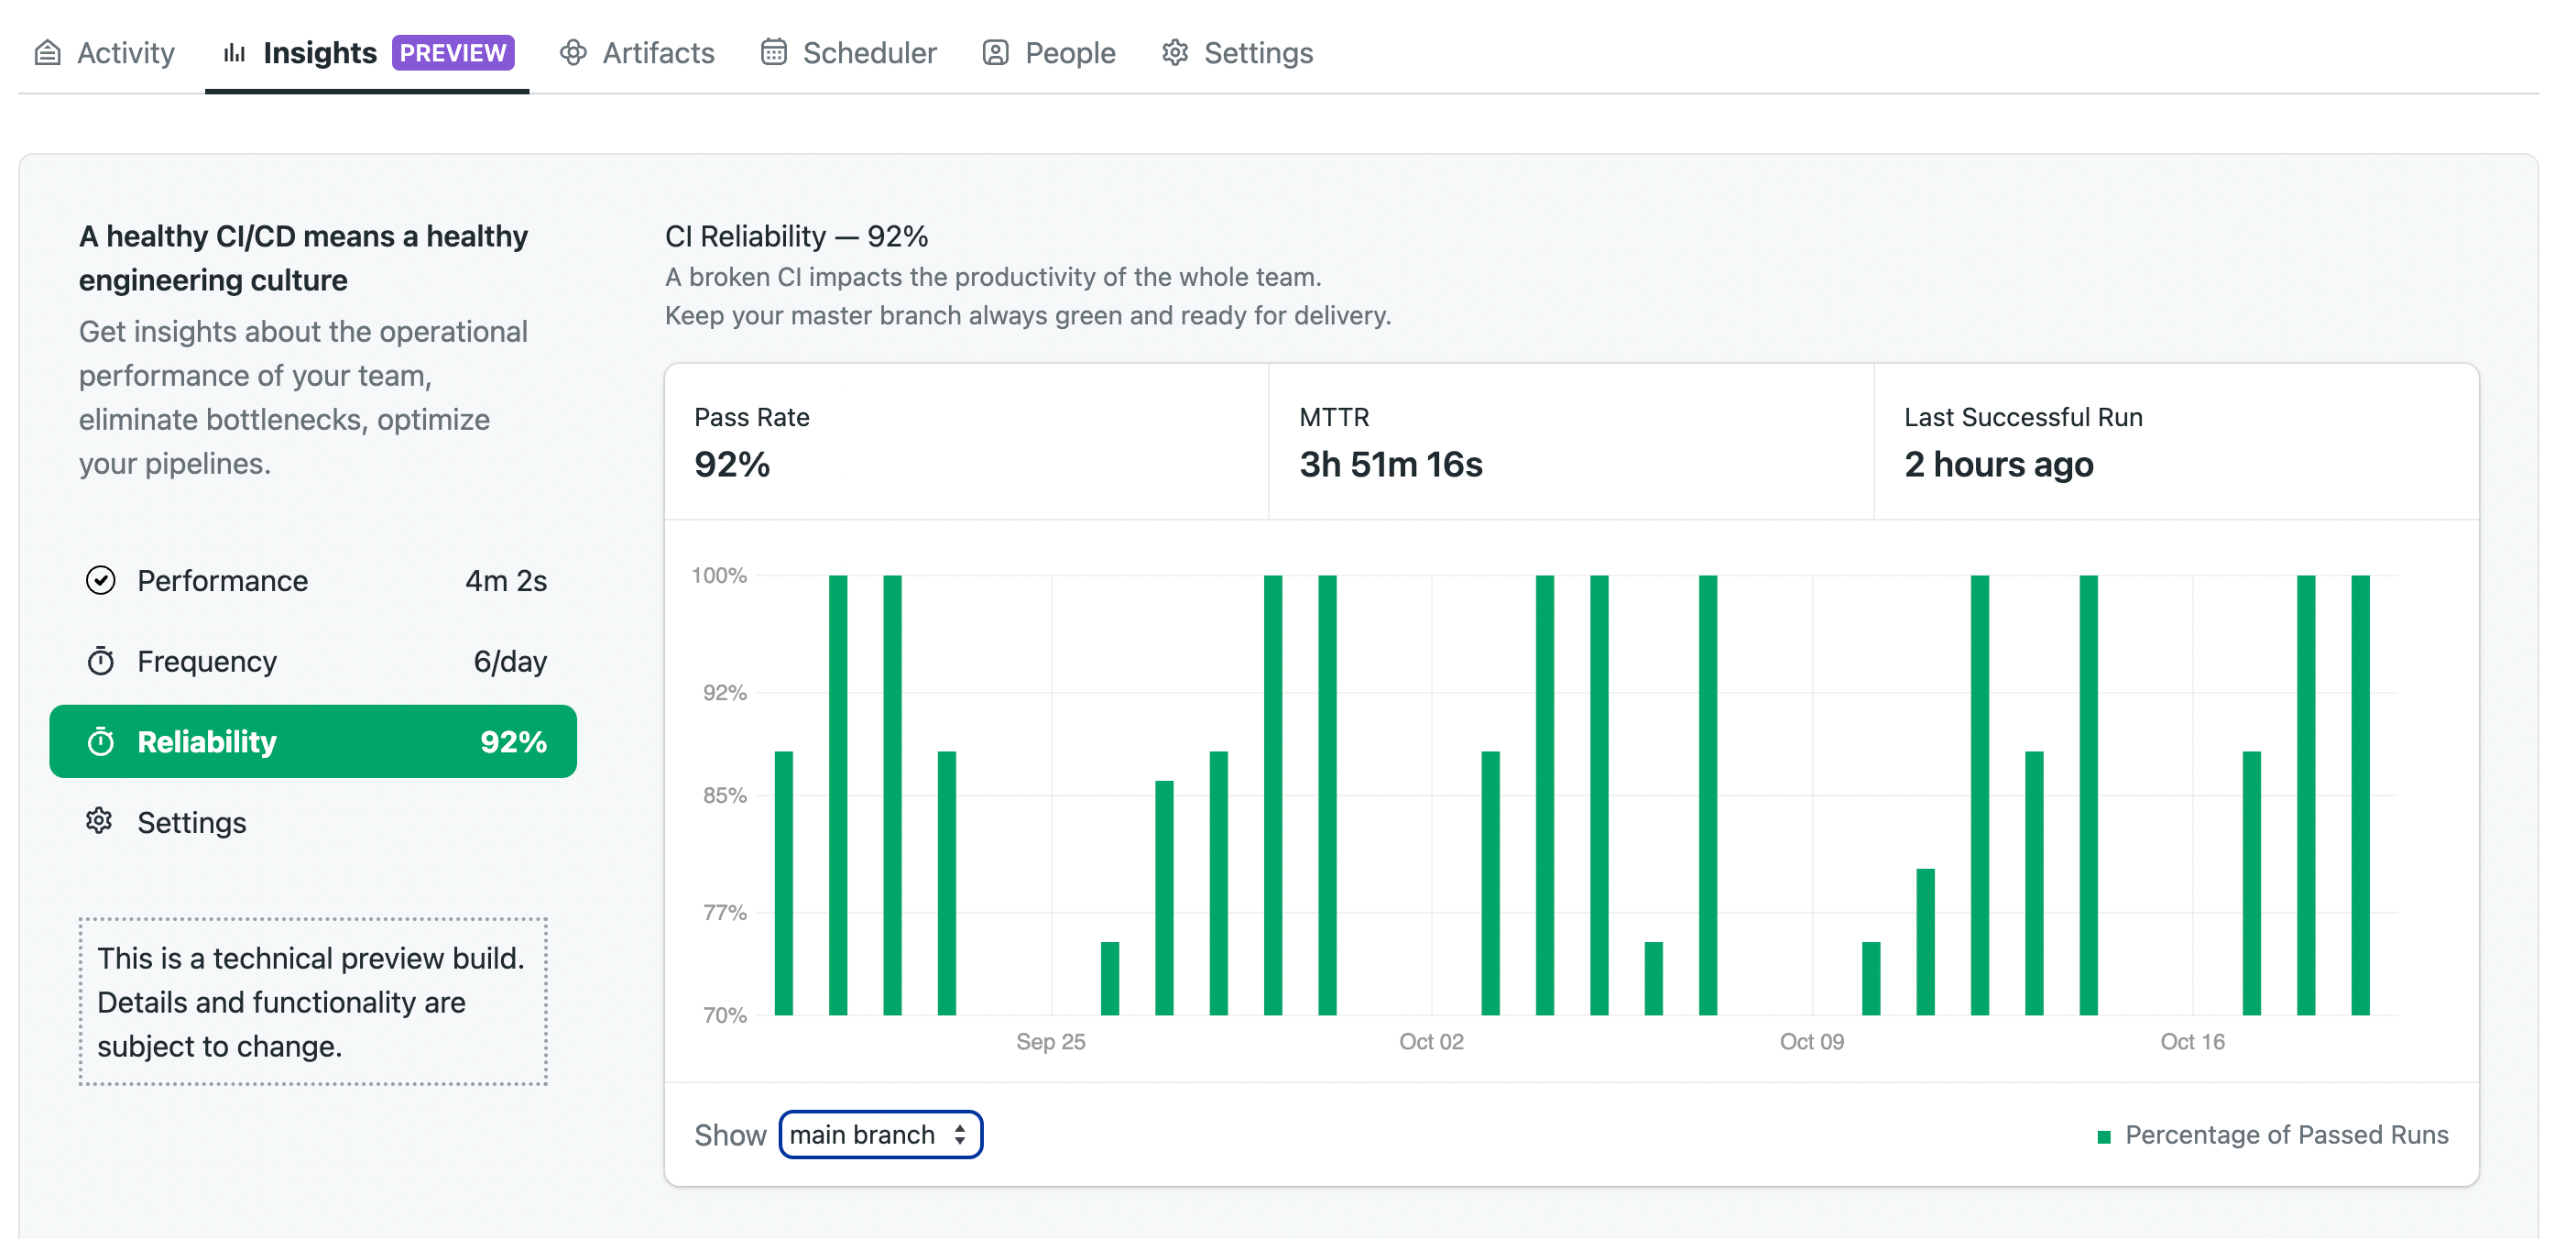Open Performance insights at 4m 2s
This screenshot has height=1239, width=2576.
(312, 580)
